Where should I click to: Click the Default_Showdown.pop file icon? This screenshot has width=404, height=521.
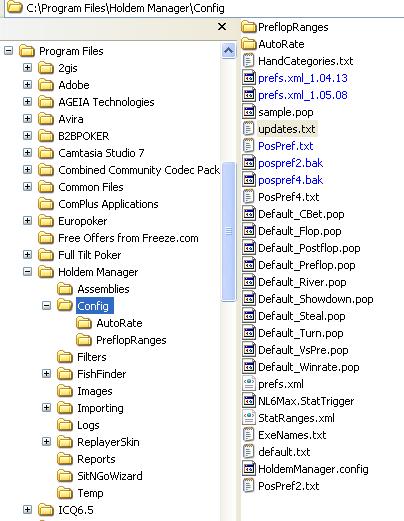248,299
